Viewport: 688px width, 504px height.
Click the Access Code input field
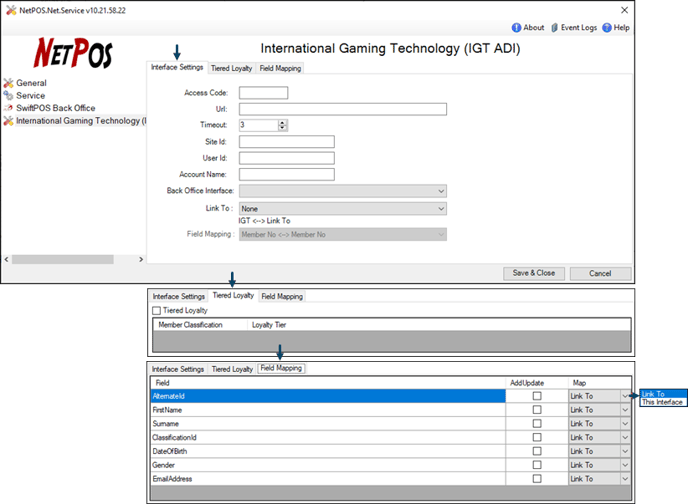coord(263,93)
